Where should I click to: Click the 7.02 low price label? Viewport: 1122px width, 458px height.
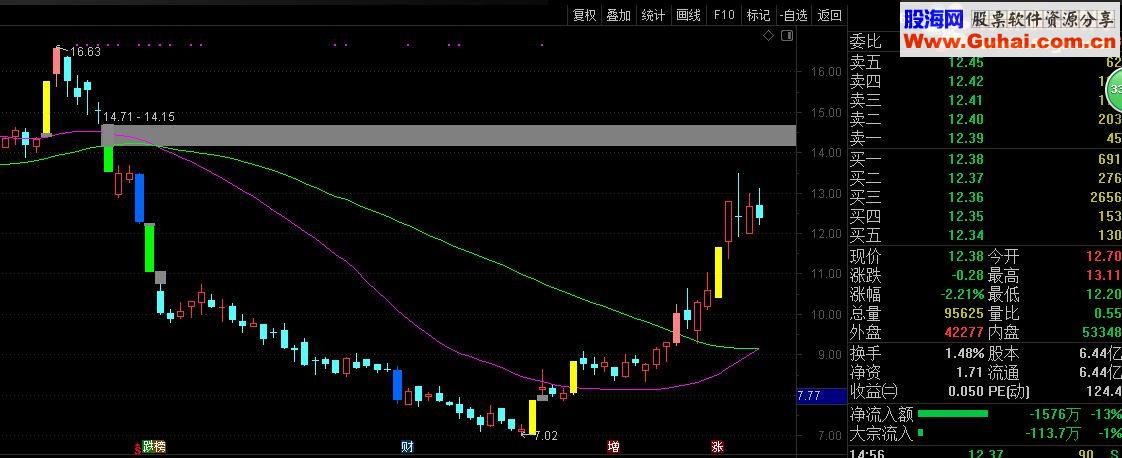(545, 435)
